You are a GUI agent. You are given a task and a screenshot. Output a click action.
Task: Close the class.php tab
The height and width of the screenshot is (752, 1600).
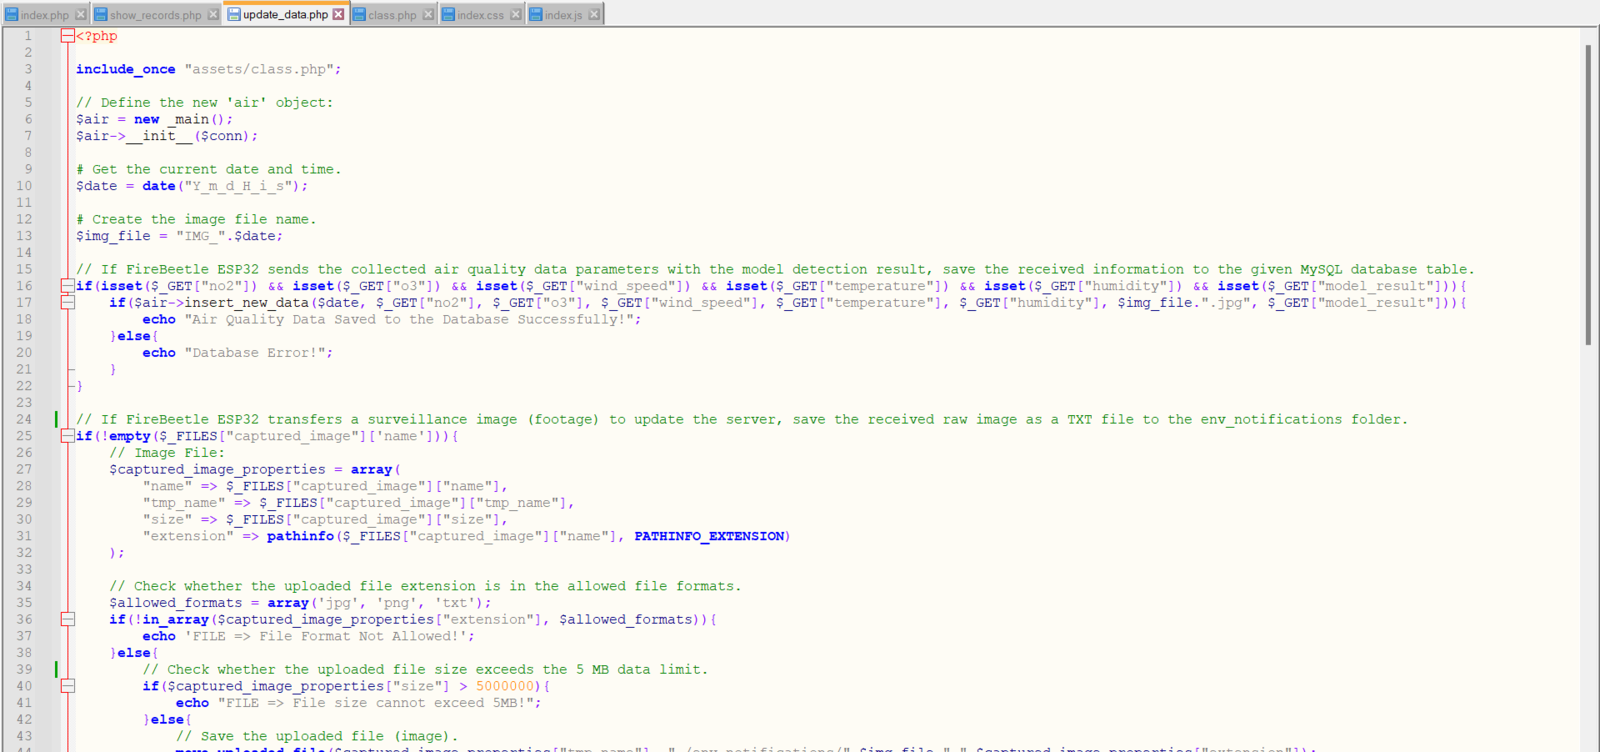pyautogui.click(x=429, y=15)
